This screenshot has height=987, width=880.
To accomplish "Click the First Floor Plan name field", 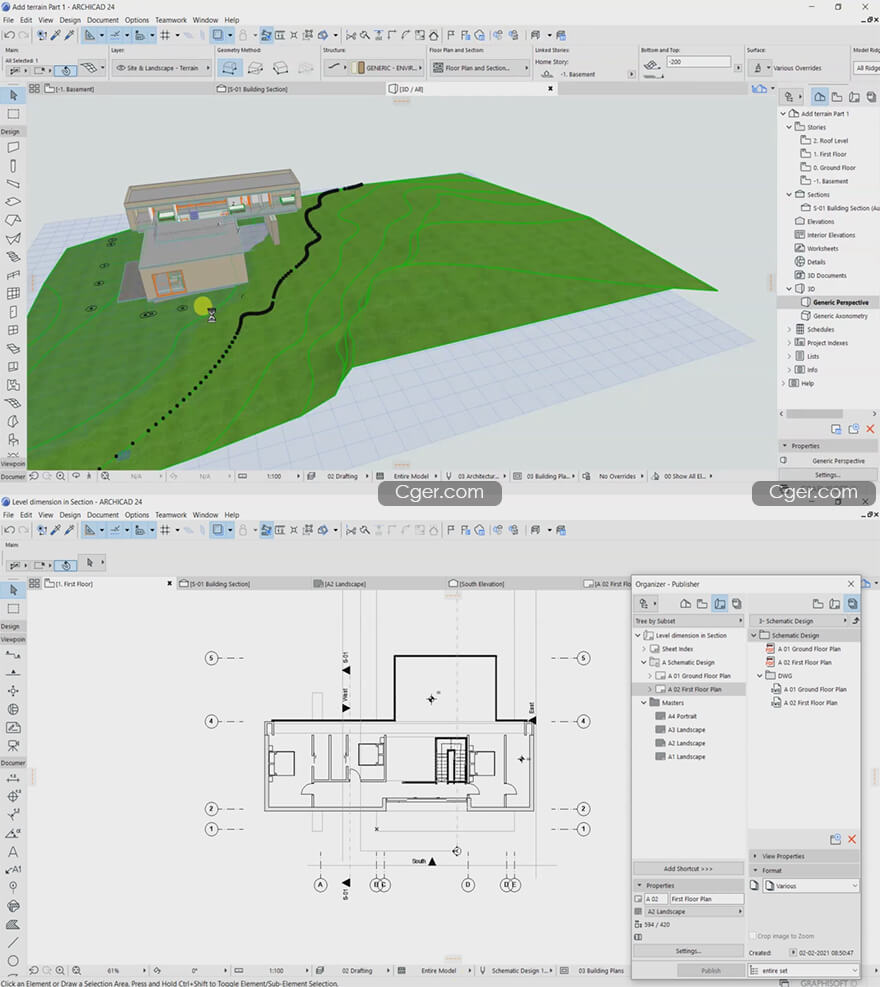I will click(706, 899).
